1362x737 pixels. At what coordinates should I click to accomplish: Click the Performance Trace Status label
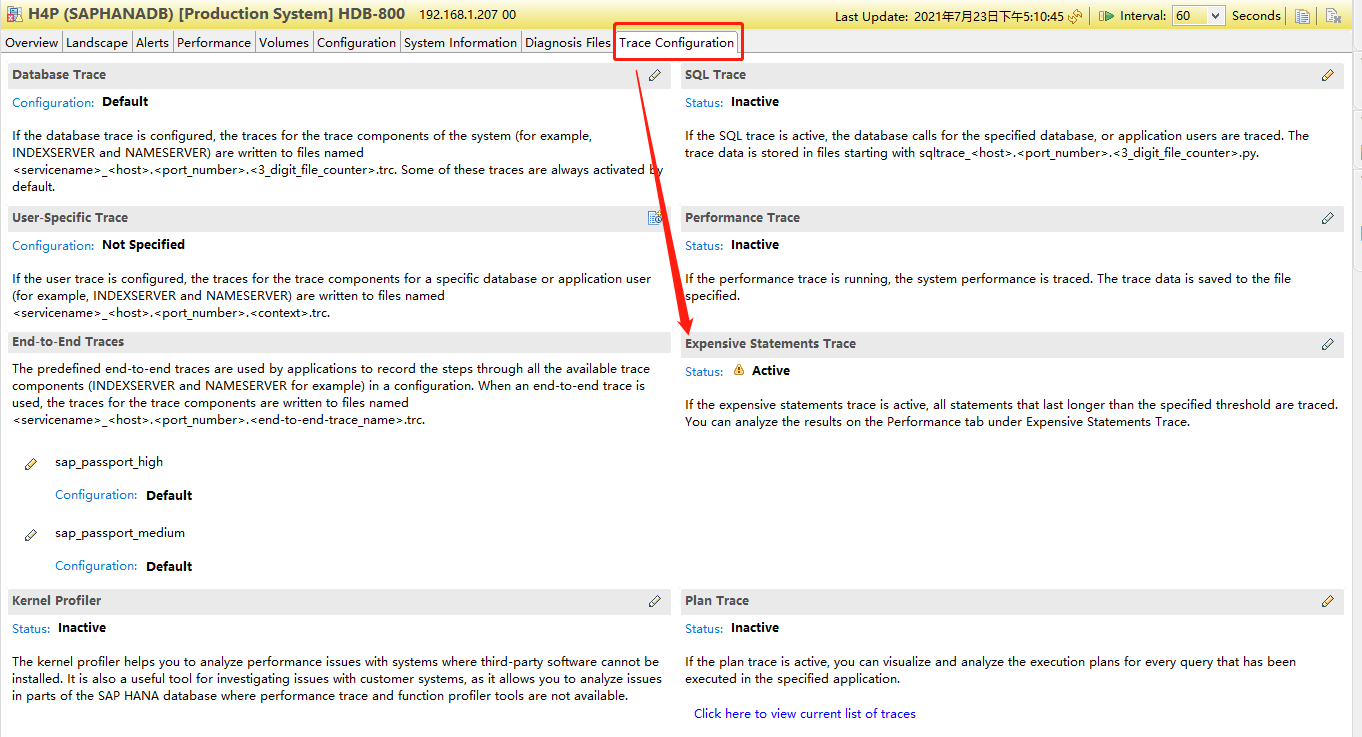(704, 246)
